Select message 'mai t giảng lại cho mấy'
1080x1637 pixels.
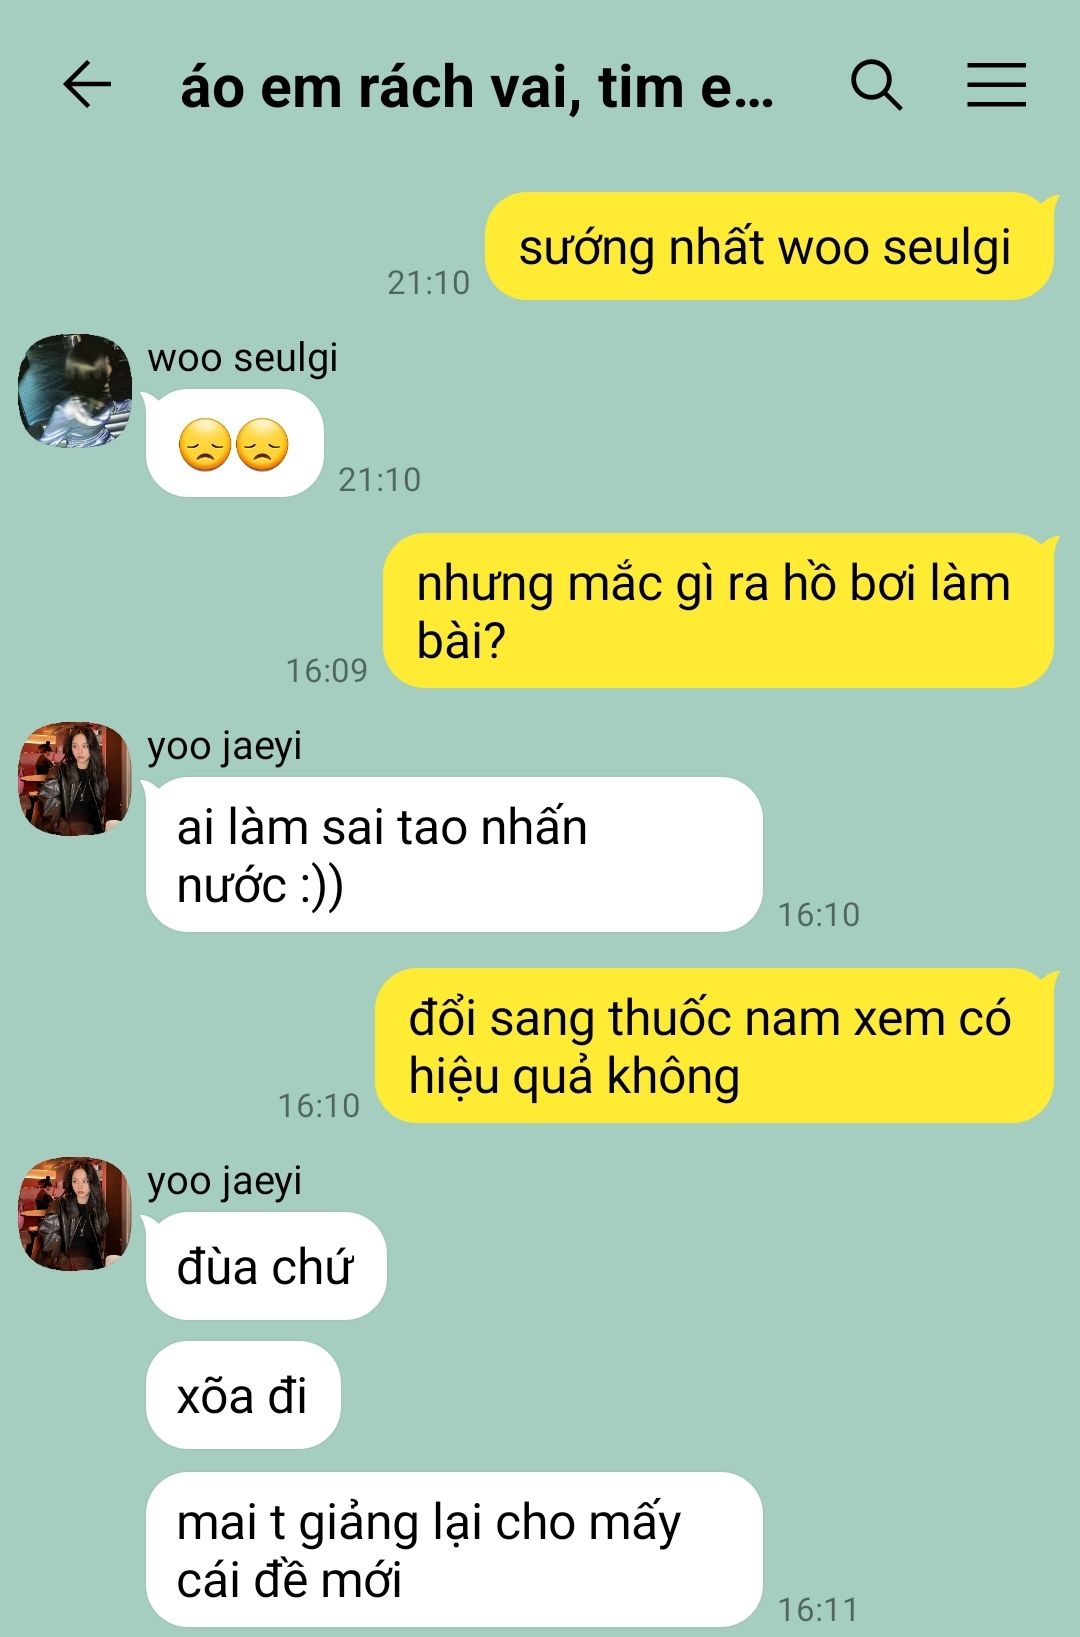(x=454, y=1550)
